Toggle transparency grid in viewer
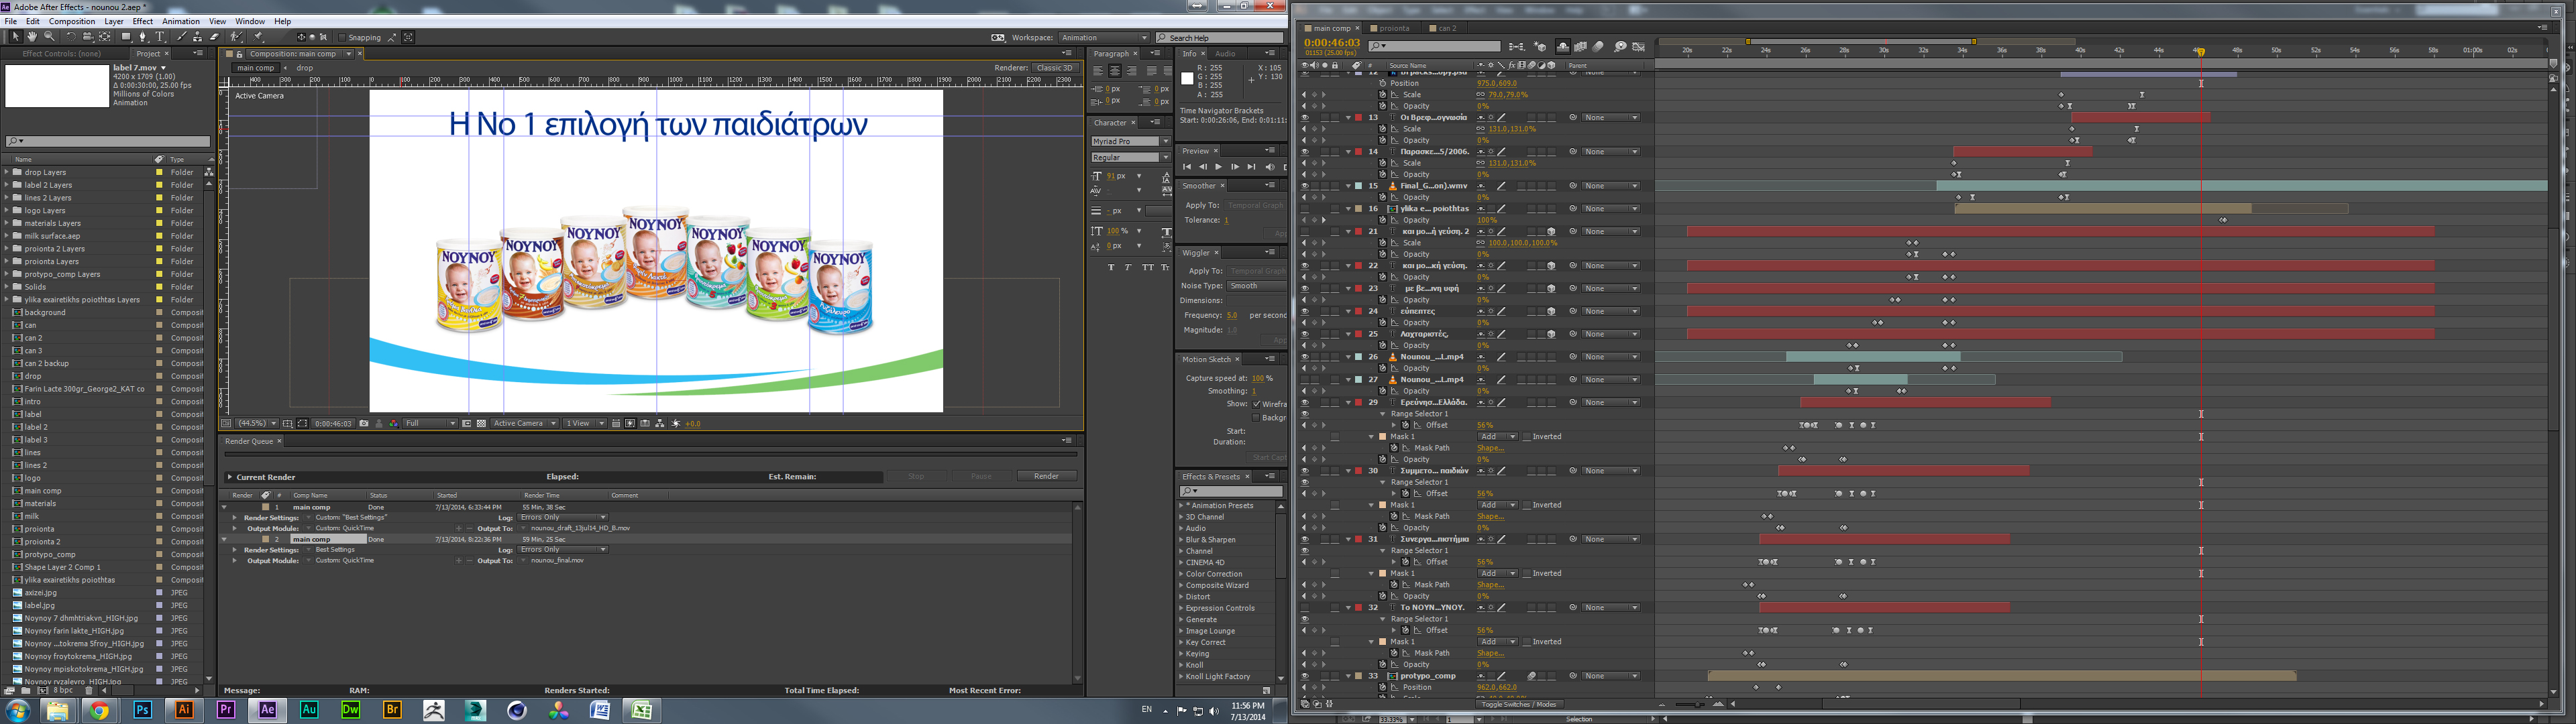The height and width of the screenshot is (724, 2576). point(481,424)
